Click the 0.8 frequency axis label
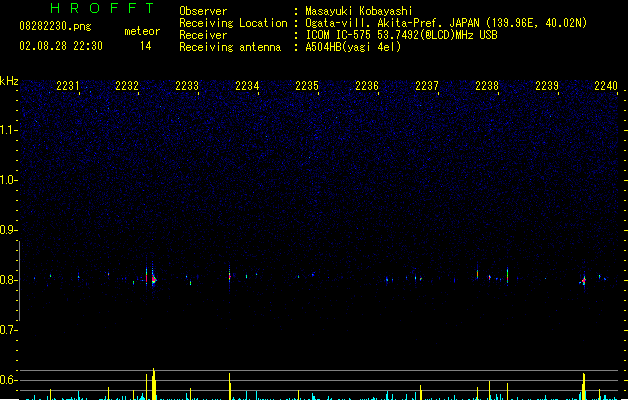 [x=8, y=280]
